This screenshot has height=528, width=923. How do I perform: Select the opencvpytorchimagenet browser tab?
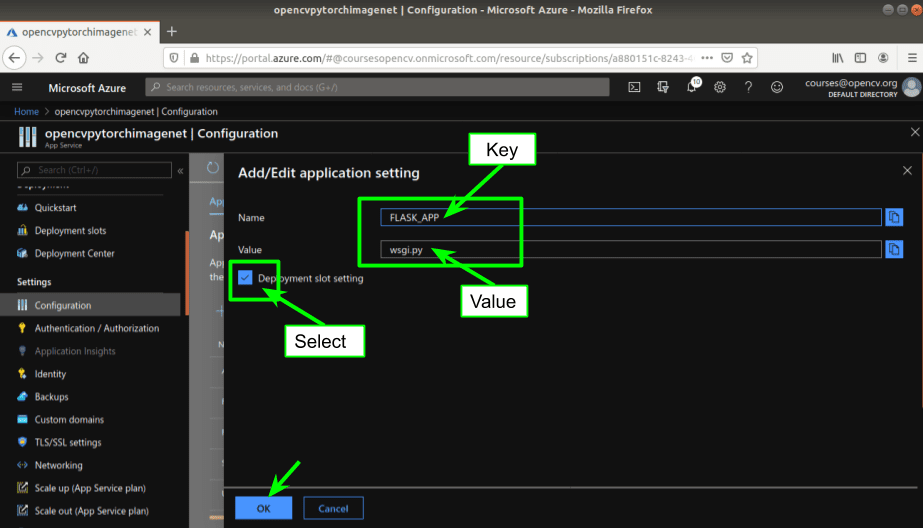[x=78, y=32]
